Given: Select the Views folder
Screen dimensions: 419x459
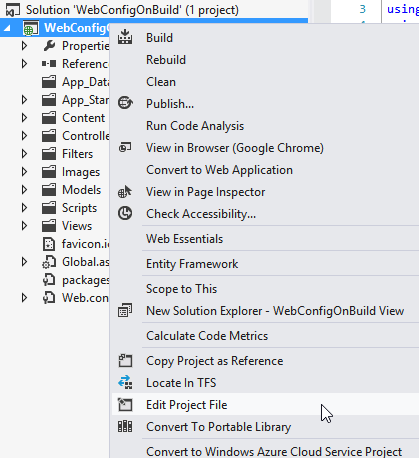Looking at the screenshot, I should point(77,226).
